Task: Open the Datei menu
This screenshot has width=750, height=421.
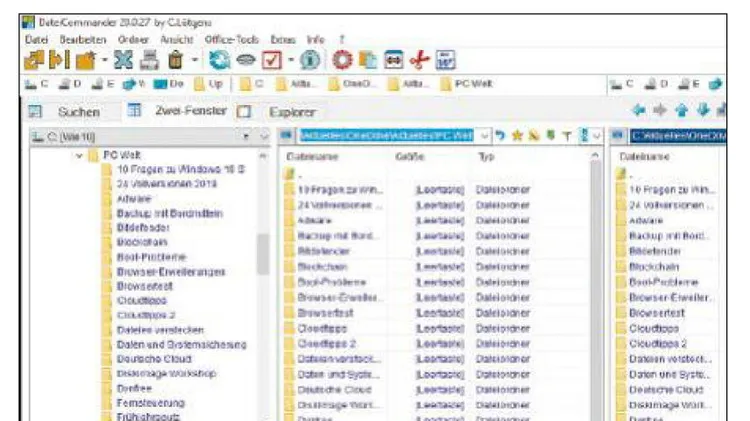Action: point(36,40)
